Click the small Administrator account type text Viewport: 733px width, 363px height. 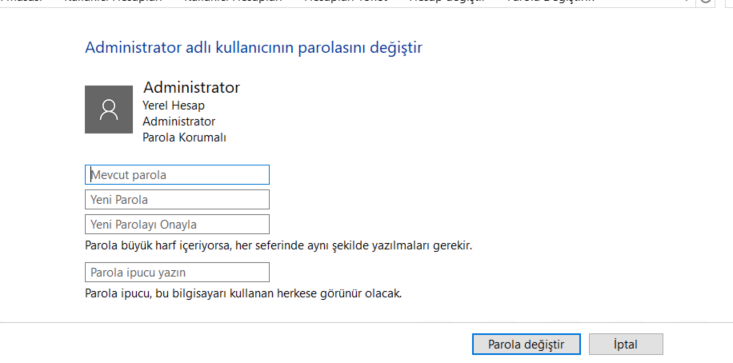pyautogui.click(x=179, y=121)
